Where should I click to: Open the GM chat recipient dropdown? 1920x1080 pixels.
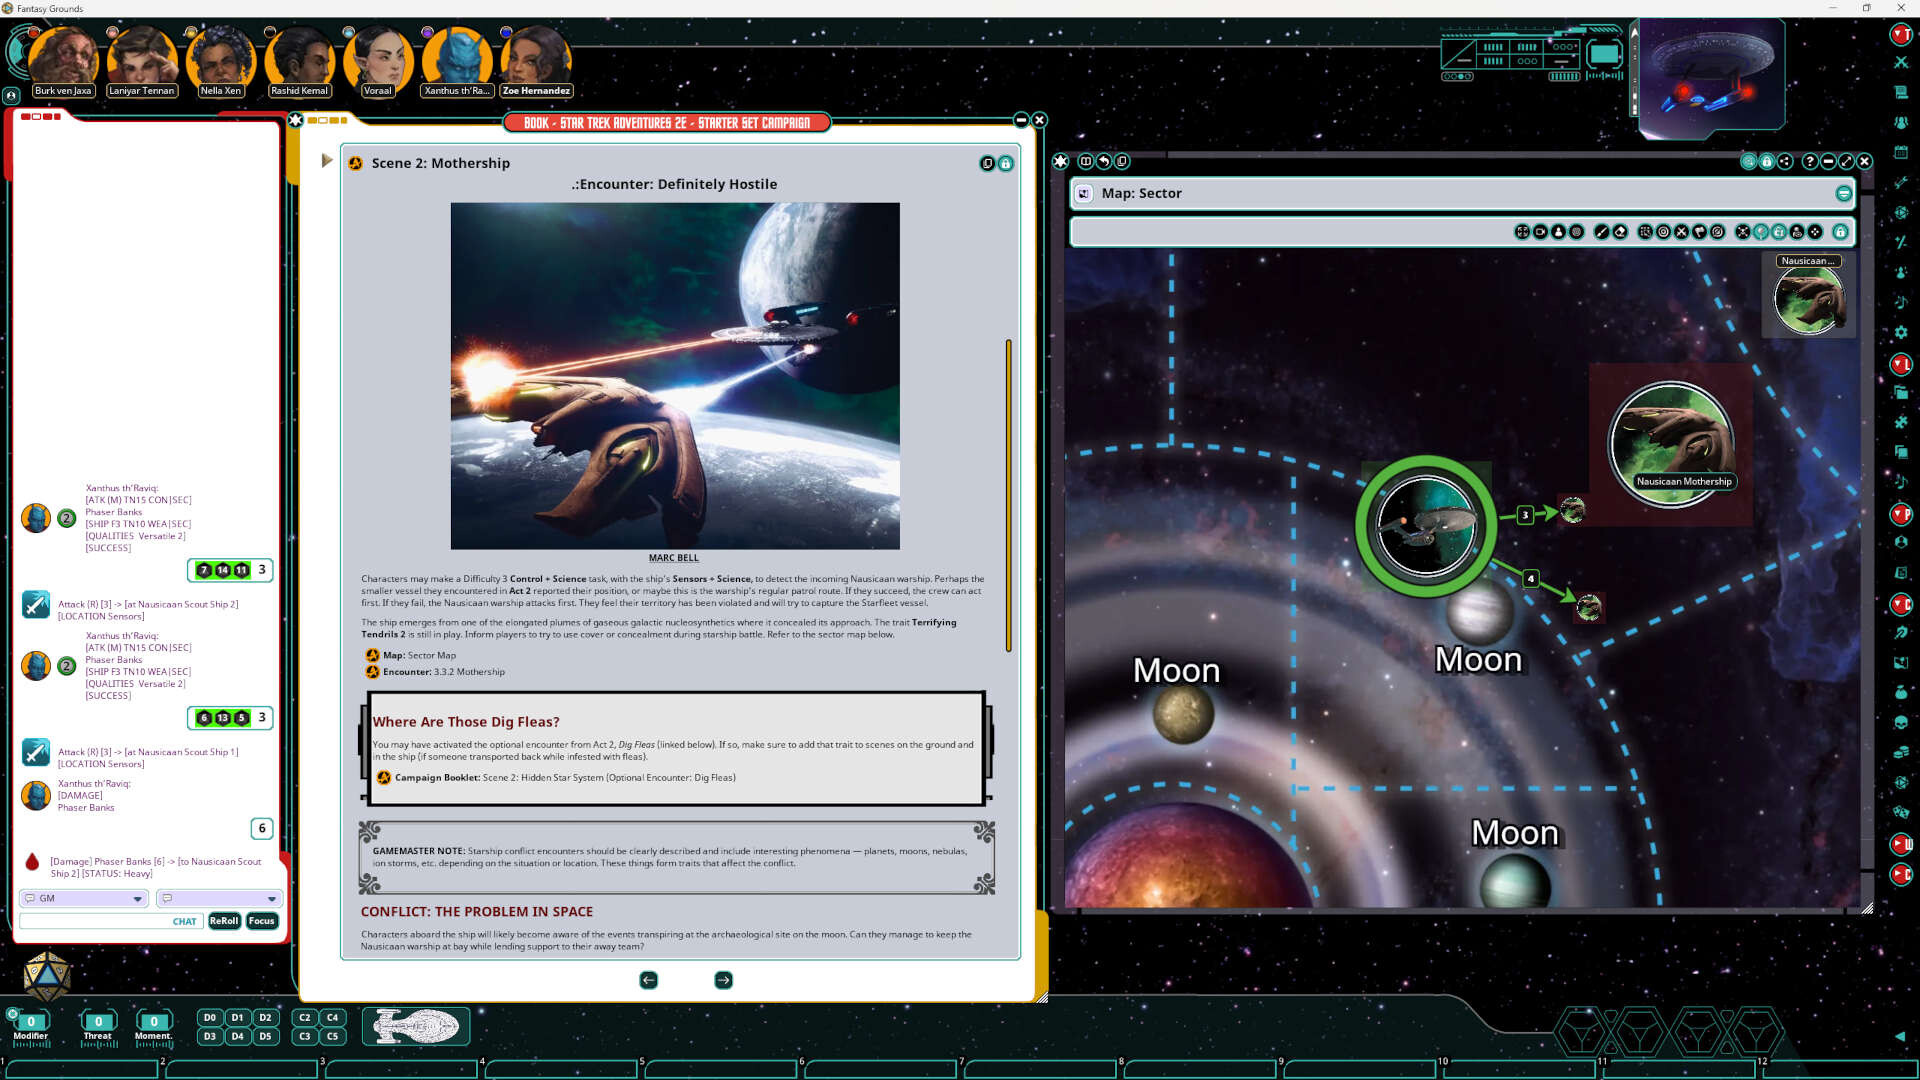(83, 898)
